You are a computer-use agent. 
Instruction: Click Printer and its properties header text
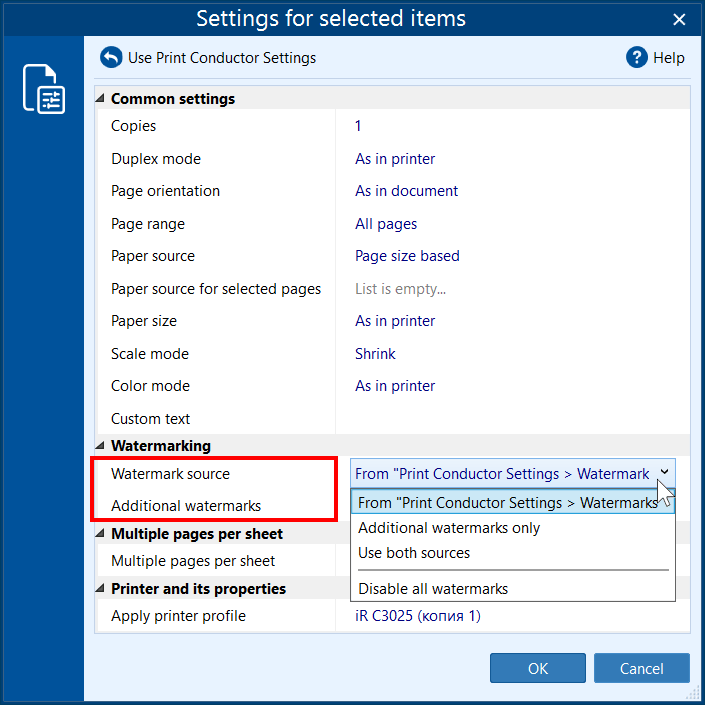[198, 589]
